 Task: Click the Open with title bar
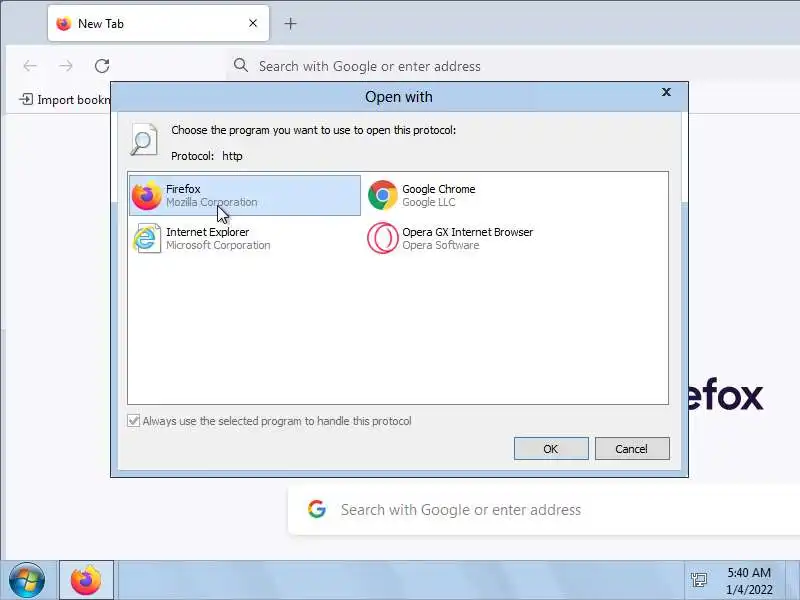399,97
